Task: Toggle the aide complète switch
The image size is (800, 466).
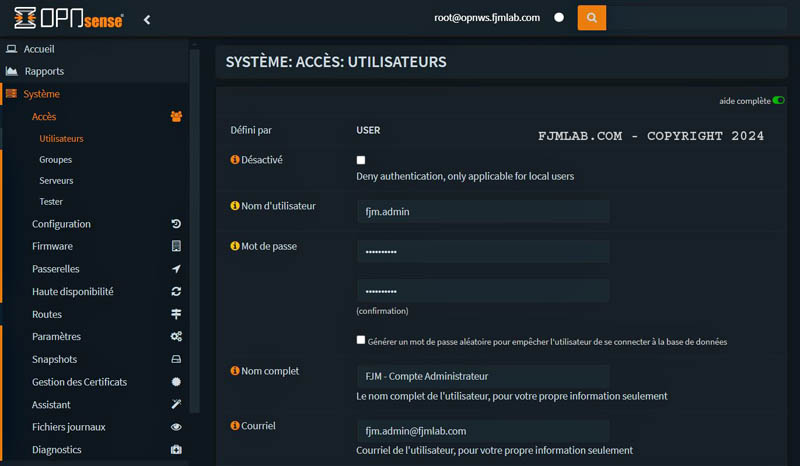Action: 778,100
